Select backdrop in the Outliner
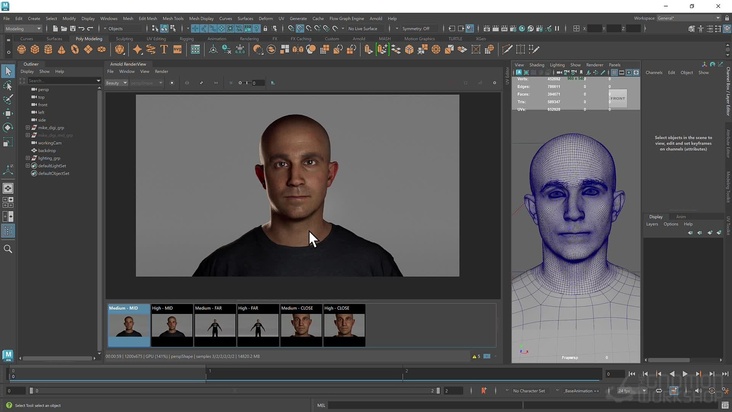 tap(47, 150)
